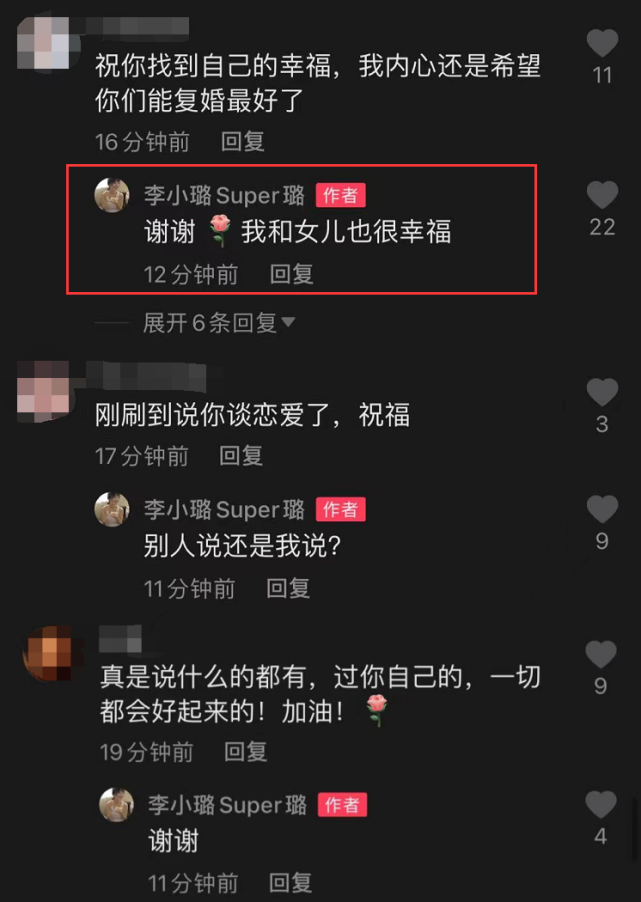Reply to the 17分钟前 comment
Screen dimensions: 641x902
tap(241, 456)
